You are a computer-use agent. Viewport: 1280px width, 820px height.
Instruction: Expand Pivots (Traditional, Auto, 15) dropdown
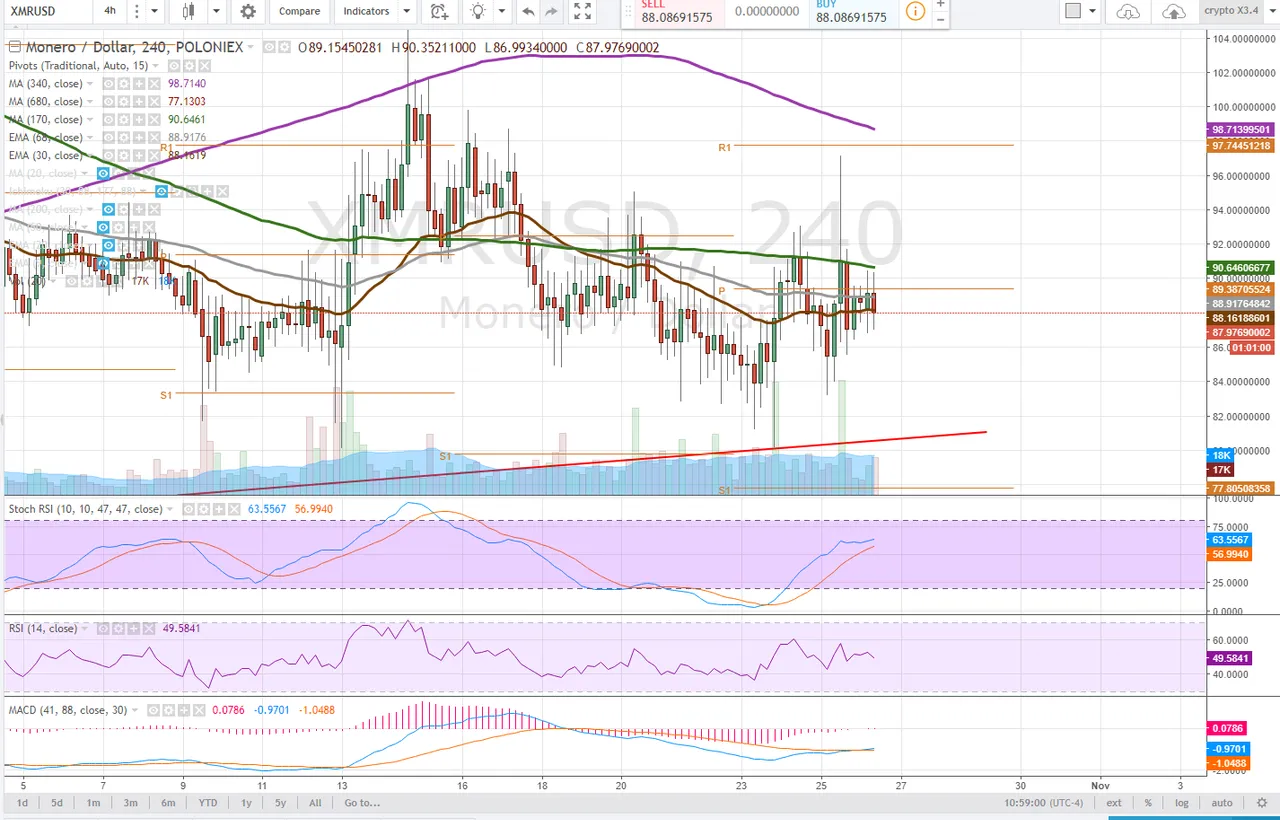click(x=155, y=66)
